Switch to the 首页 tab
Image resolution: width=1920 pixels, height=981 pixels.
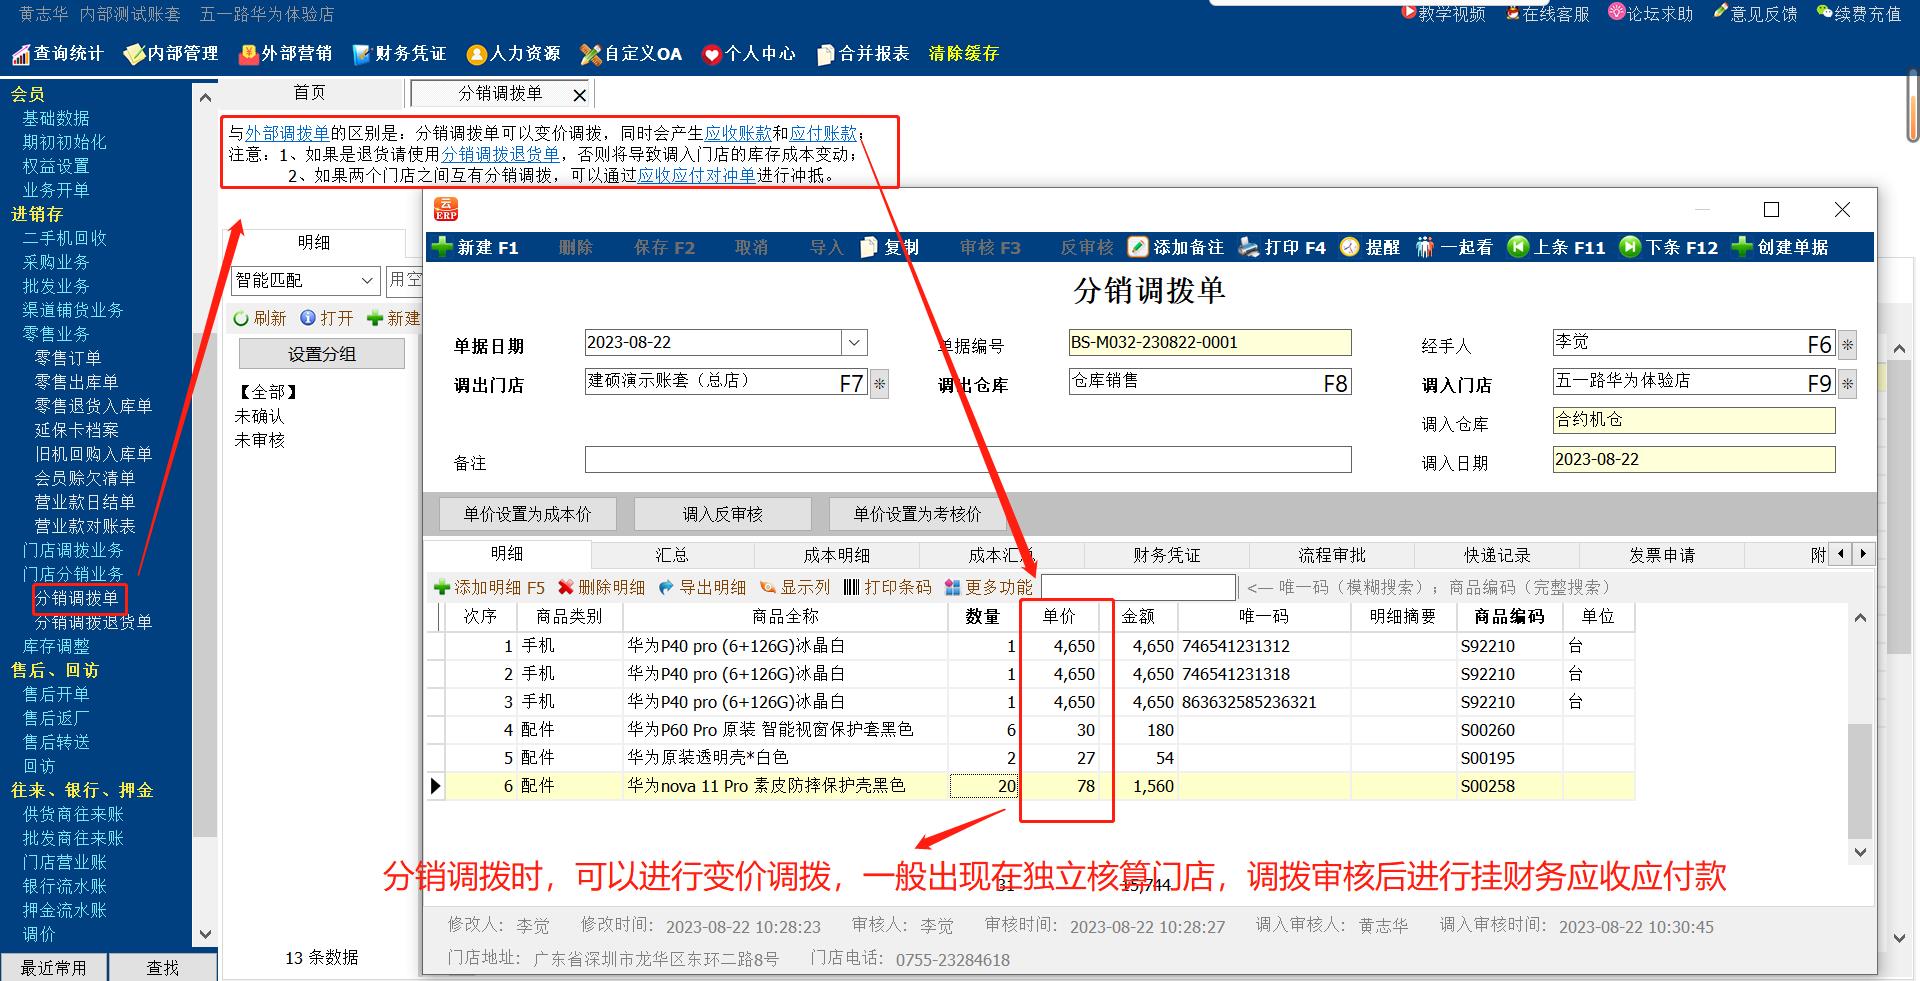[309, 93]
